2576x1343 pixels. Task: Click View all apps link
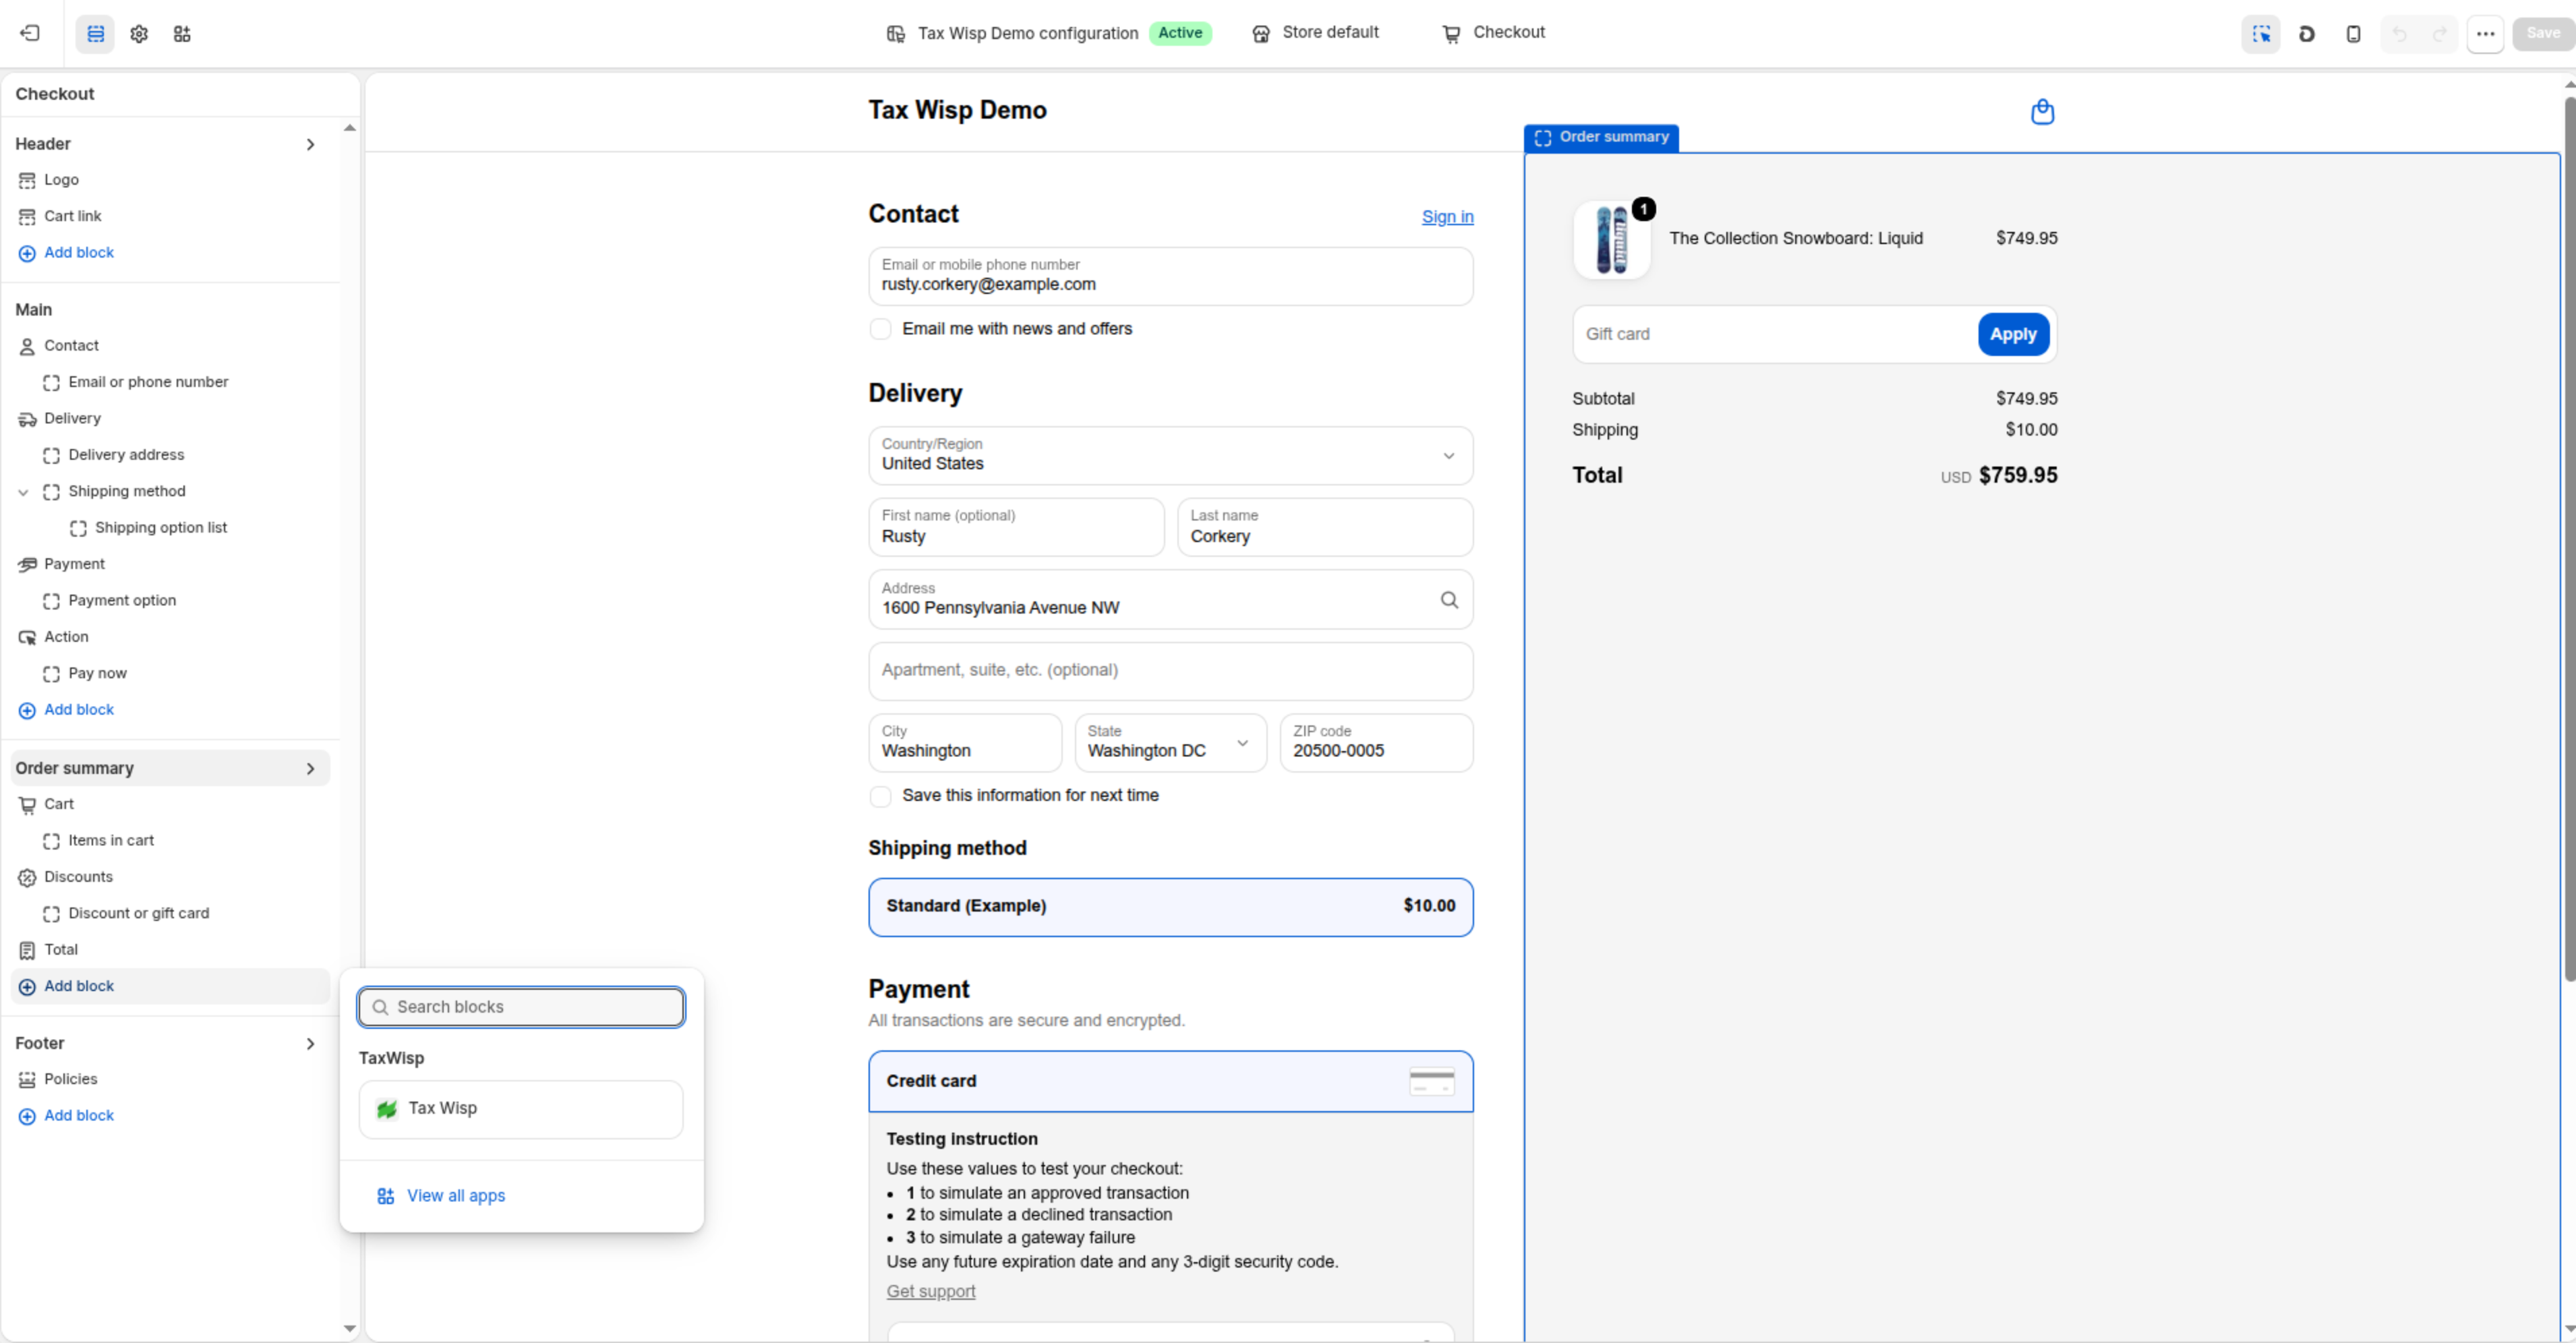tap(455, 1196)
